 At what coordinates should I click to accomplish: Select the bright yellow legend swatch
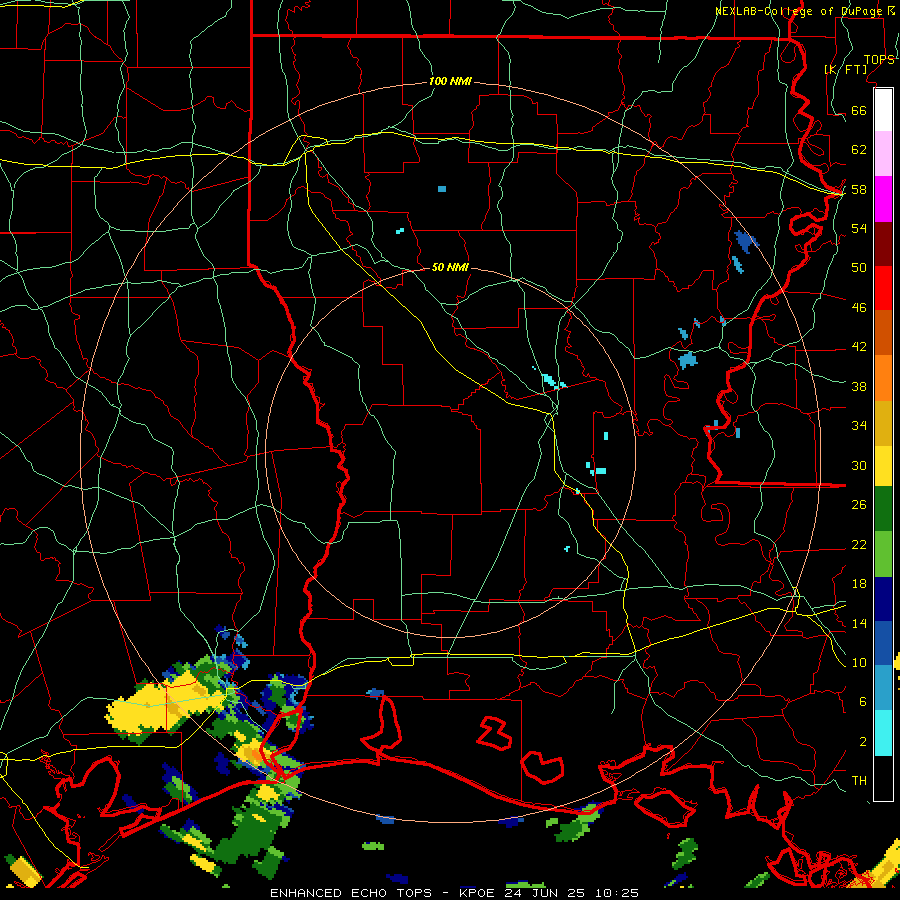883,466
